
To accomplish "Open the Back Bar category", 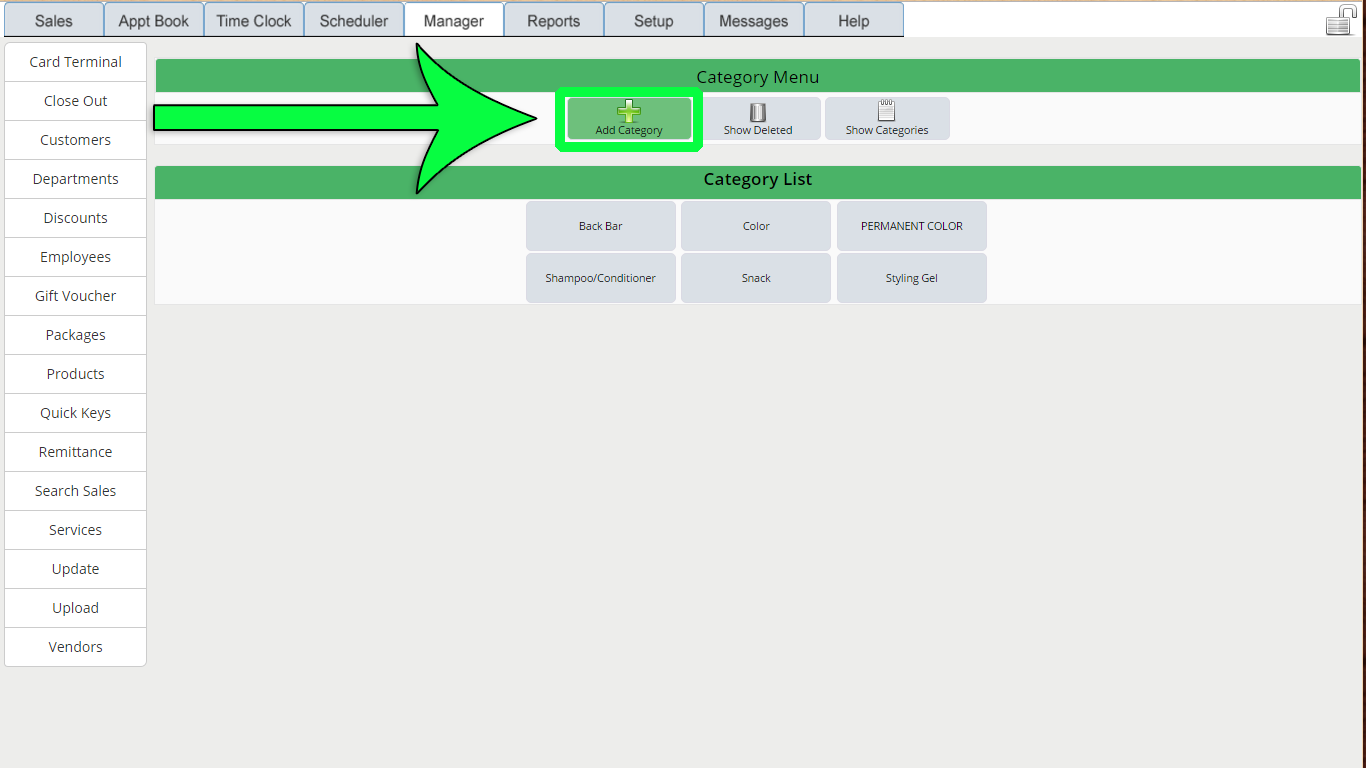I will (x=601, y=226).
